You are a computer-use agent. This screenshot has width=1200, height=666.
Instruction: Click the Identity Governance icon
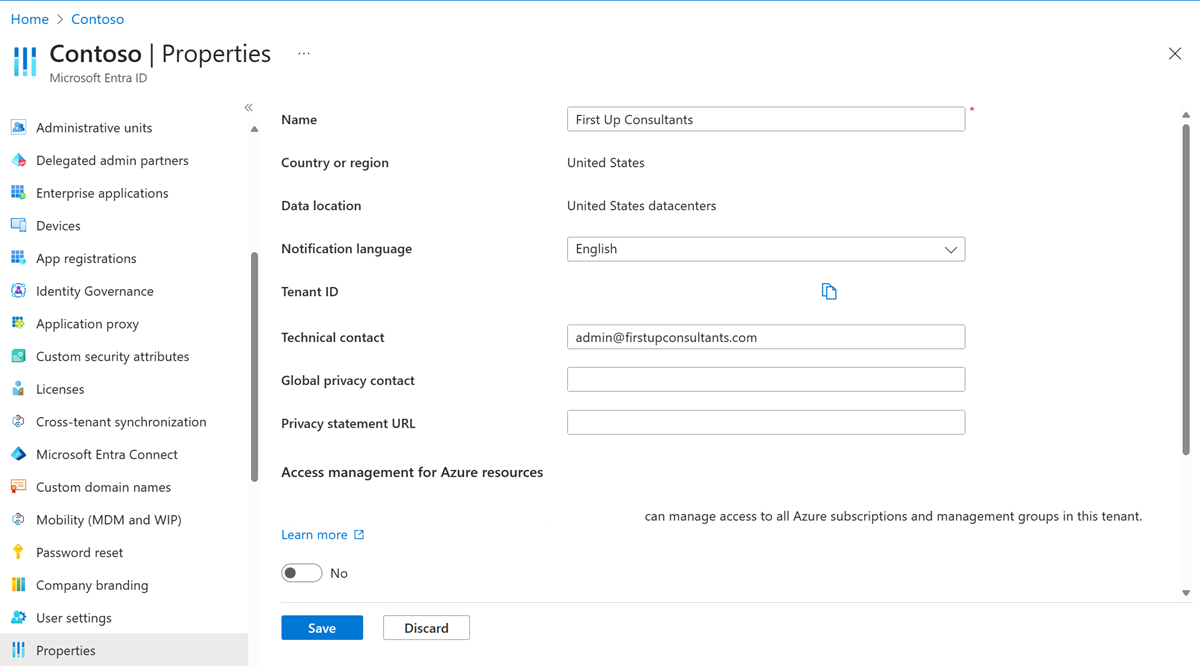[18, 291]
